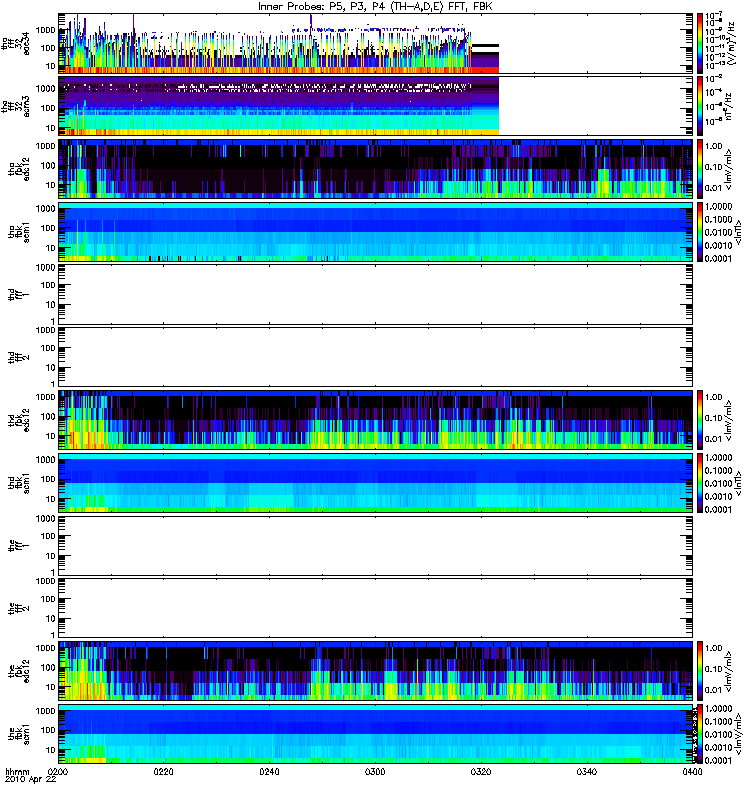750x800 pixels.
Task: Click the 0400 time axis label
Action: click(x=692, y=771)
